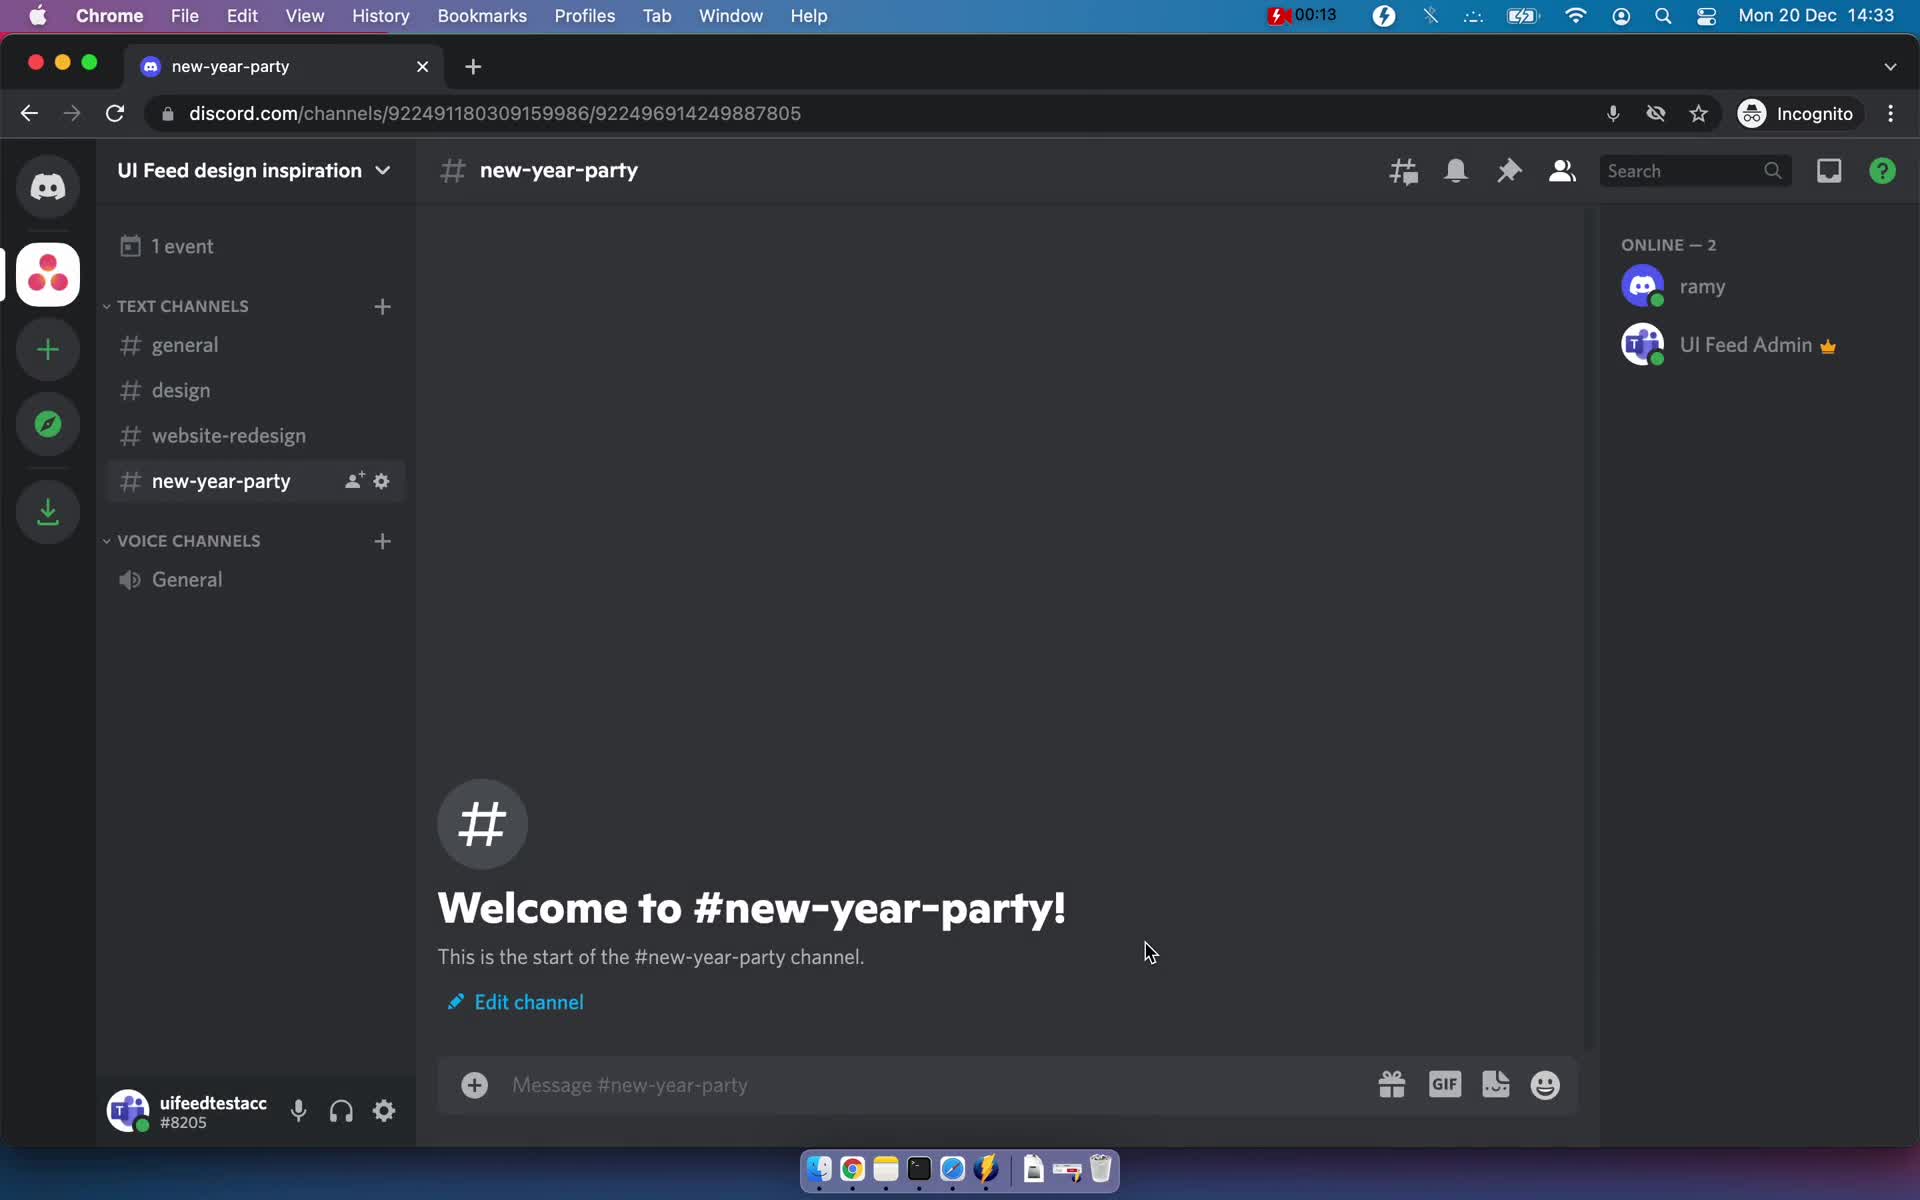Image resolution: width=1920 pixels, height=1200 pixels.
Task: Open Finder from the Dock
Action: [x=819, y=1169]
